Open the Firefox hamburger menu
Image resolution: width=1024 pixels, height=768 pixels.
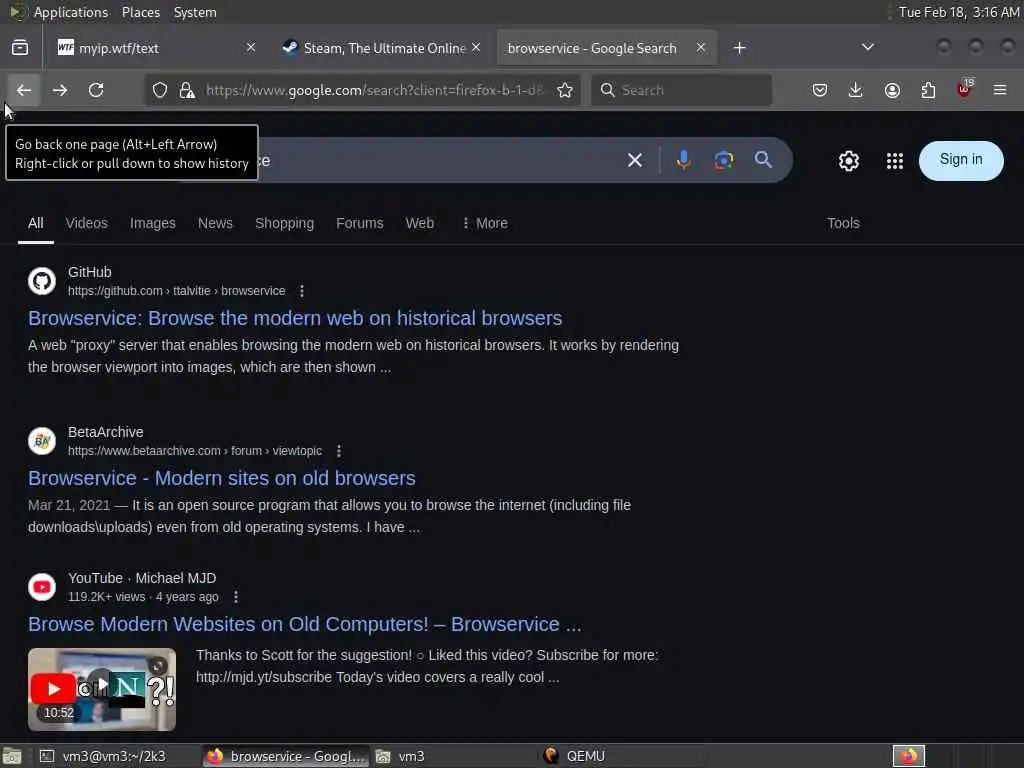1000,90
